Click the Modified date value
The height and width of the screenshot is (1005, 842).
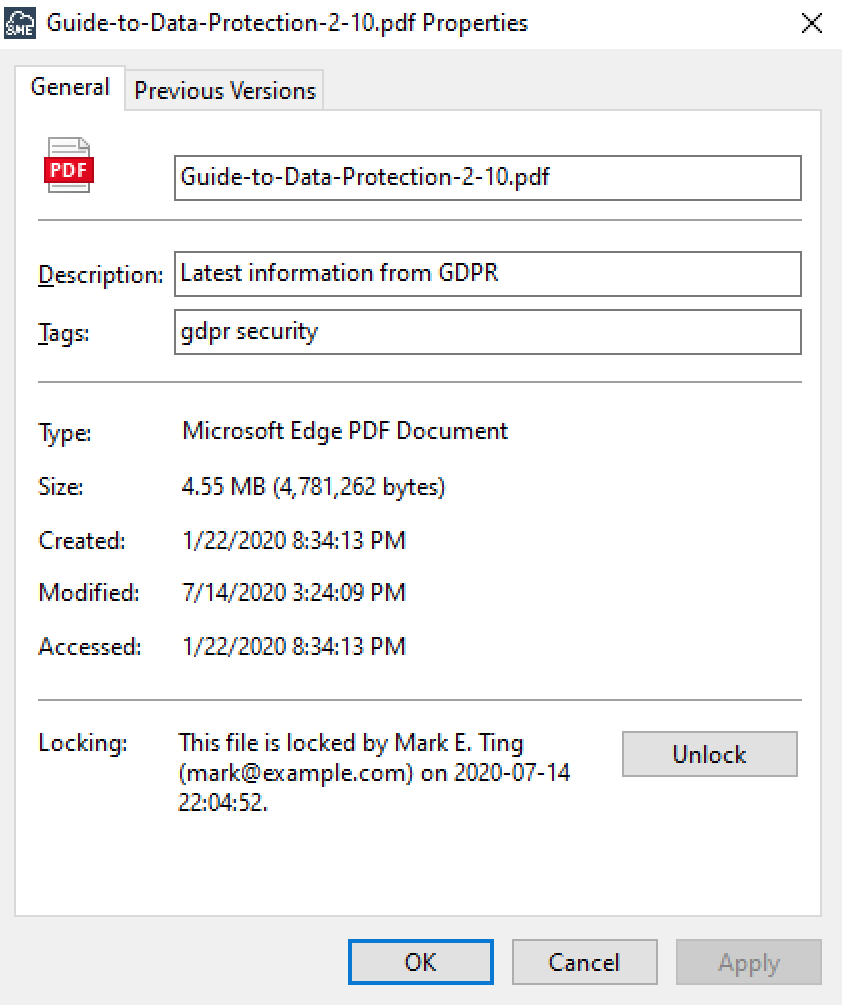293,593
